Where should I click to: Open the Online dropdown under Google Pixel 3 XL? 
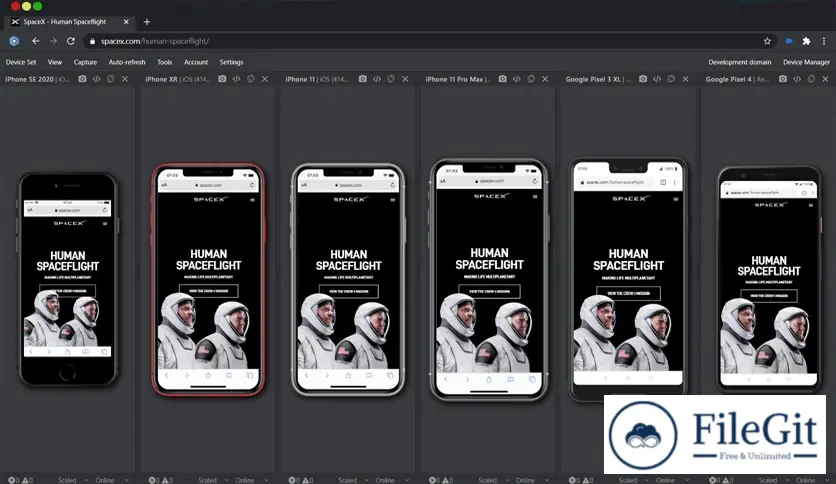672,480
